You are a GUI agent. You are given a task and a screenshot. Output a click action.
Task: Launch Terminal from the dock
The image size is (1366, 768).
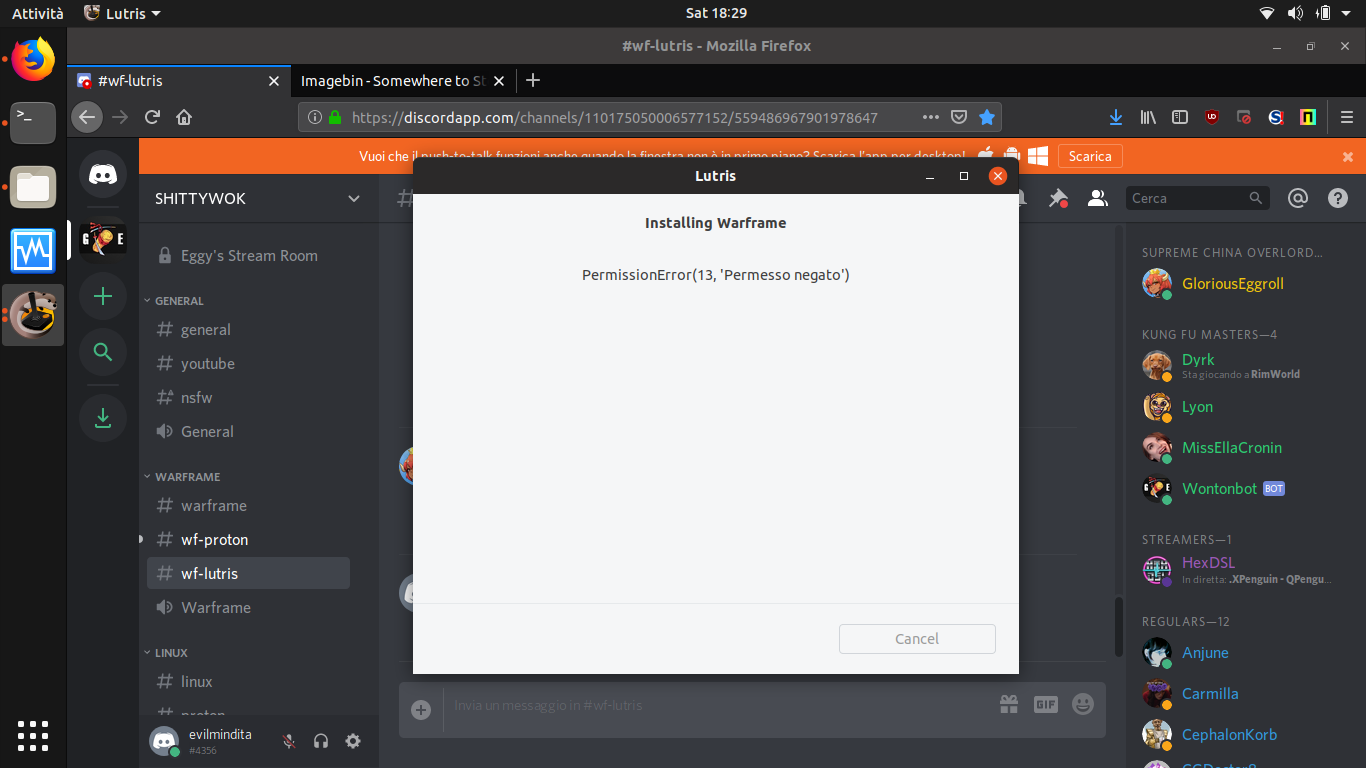pos(33,122)
